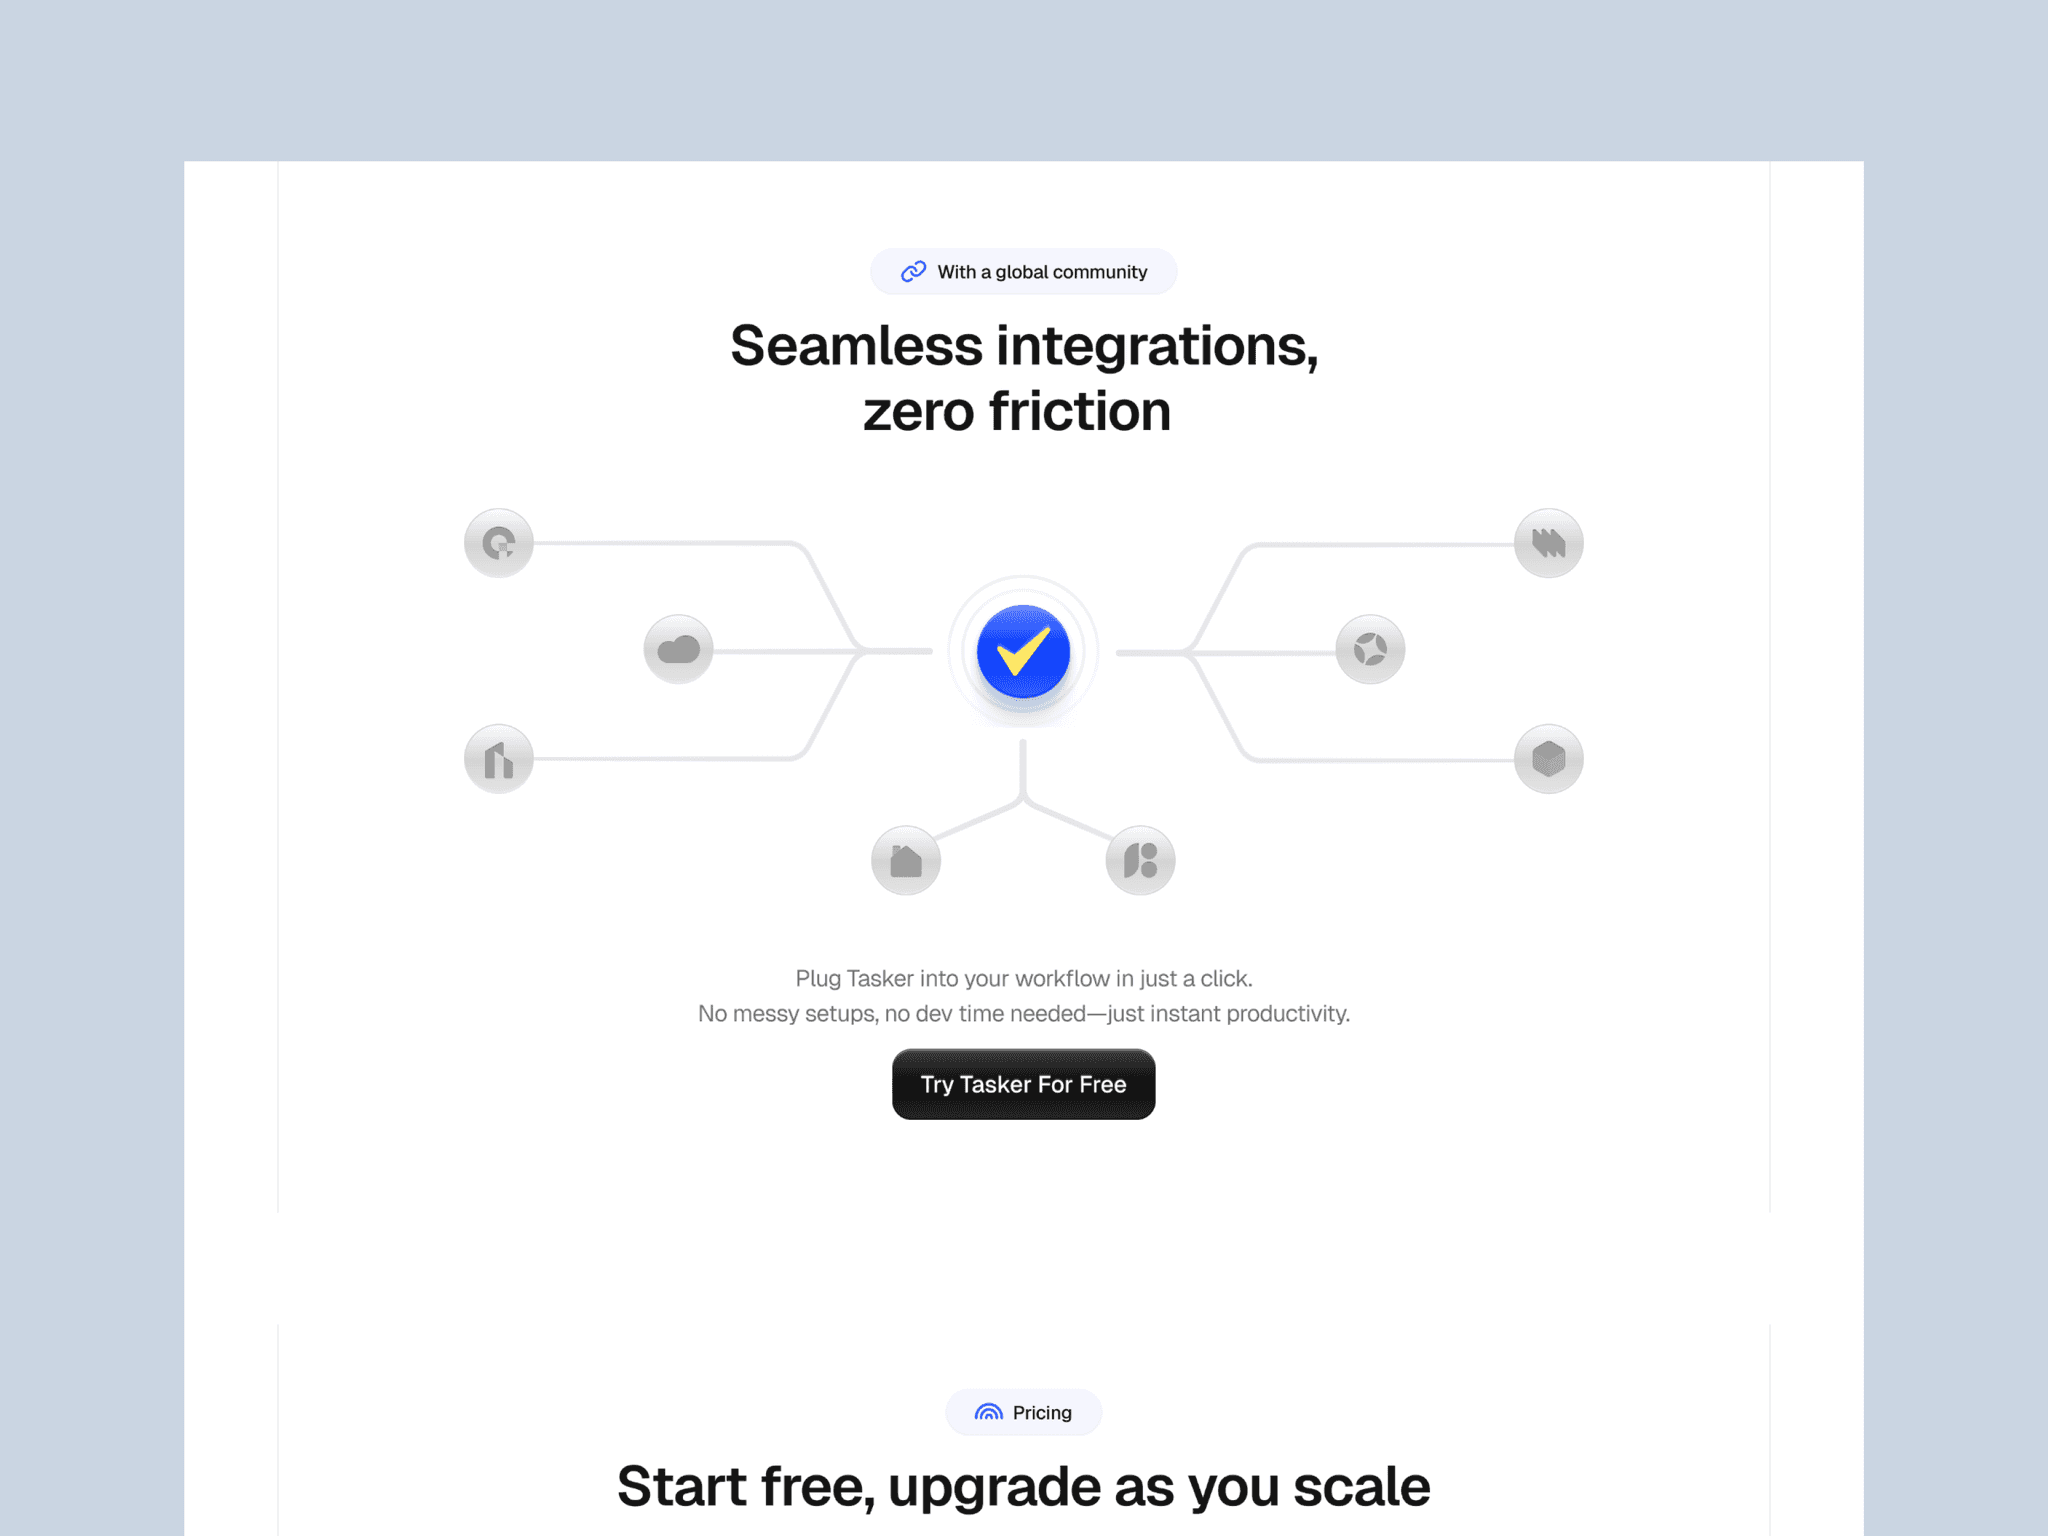
Task: Select the hexagon cube integration icon
Action: pos(1548,758)
